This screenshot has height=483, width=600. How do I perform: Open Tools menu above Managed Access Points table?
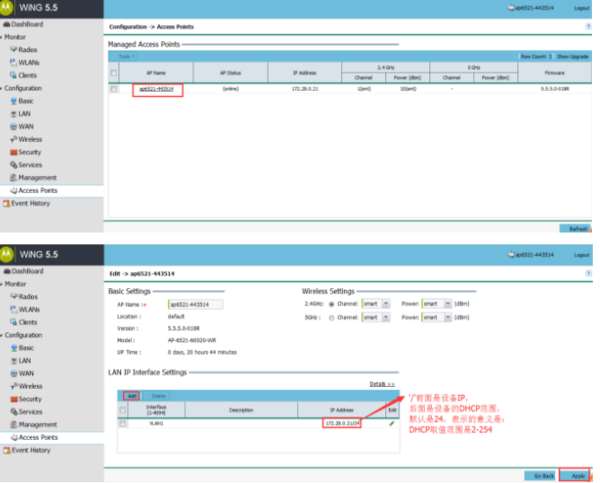click(x=126, y=56)
